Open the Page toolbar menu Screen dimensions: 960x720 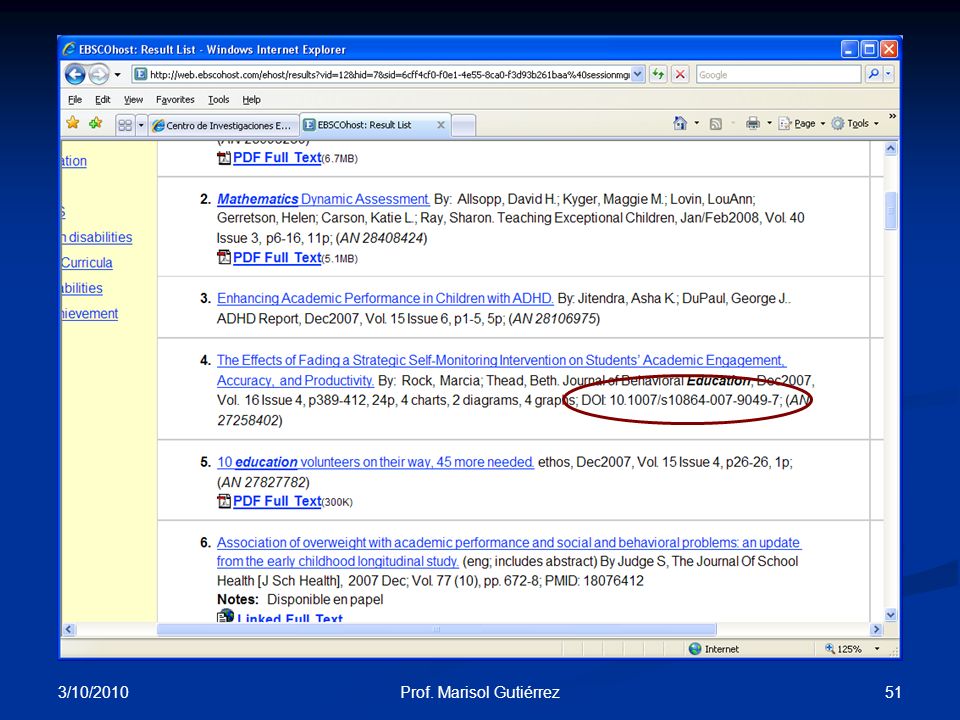click(x=802, y=124)
